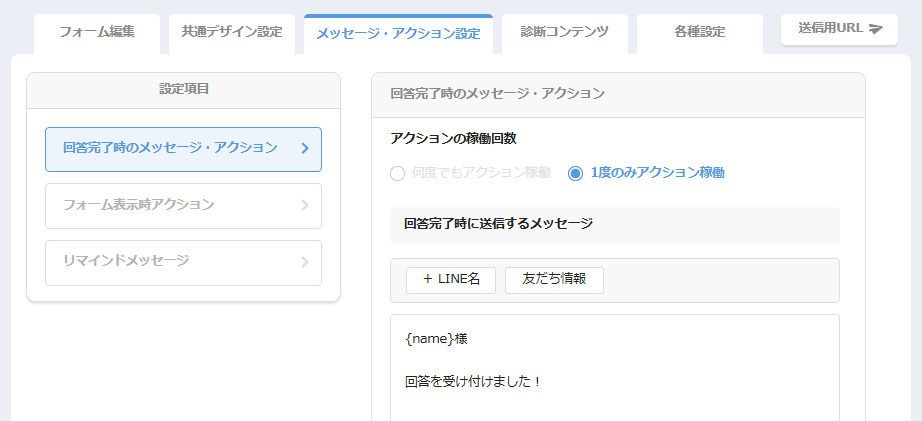Click the 友だち情報 button

click(x=554, y=280)
